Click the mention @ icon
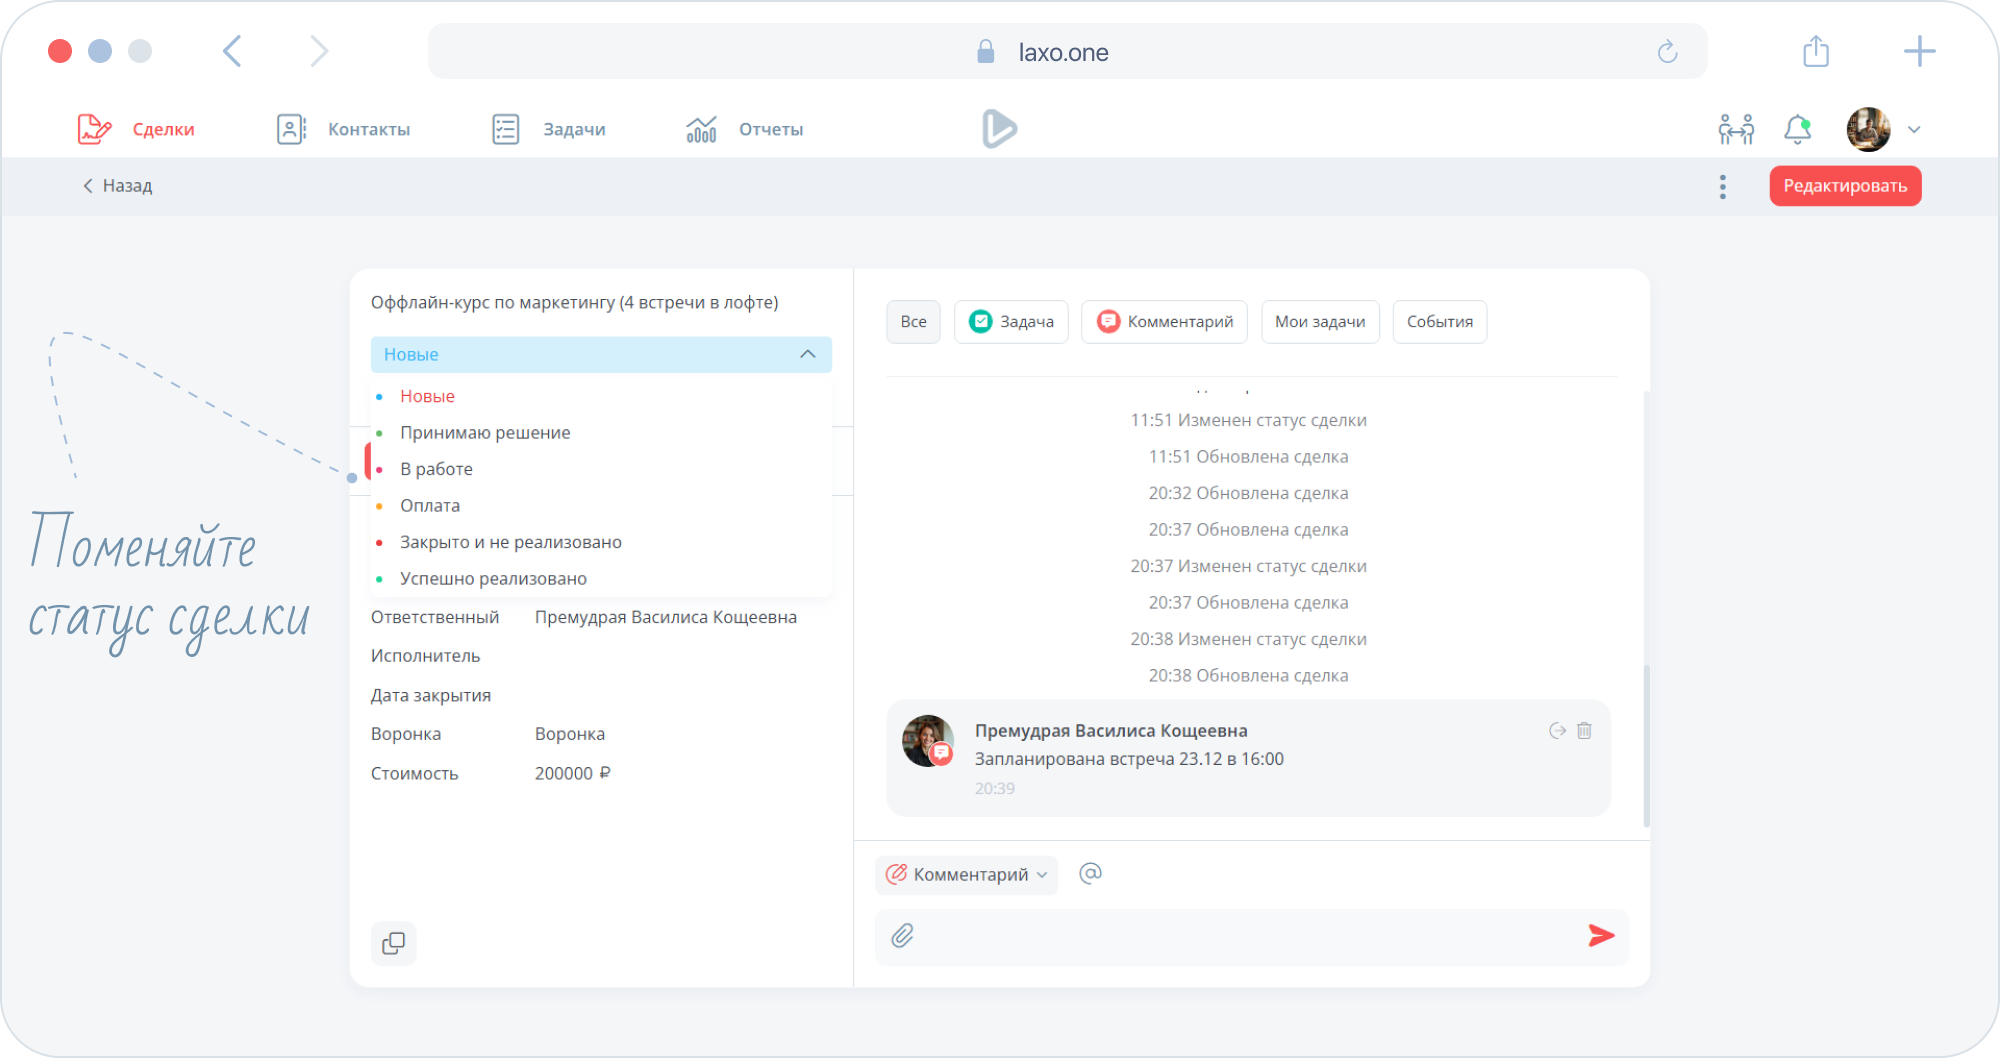The width and height of the screenshot is (2000, 1058). tap(1090, 874)
